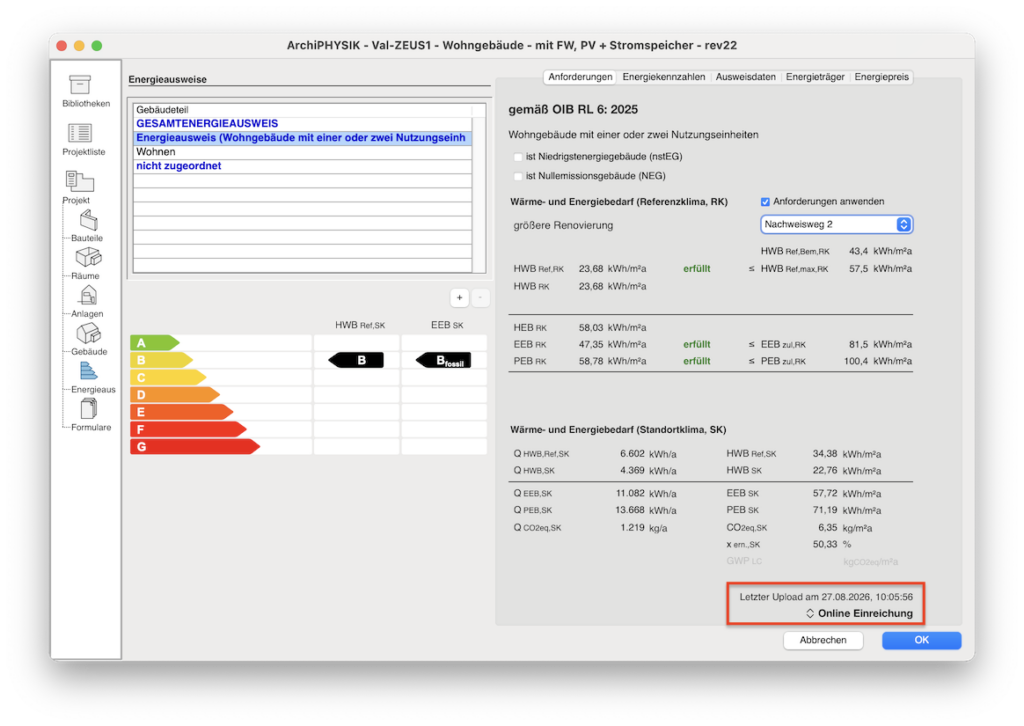Click the EEB RK value 47,35
Screen dimensions: 1024x726
(x=591, y=345)
